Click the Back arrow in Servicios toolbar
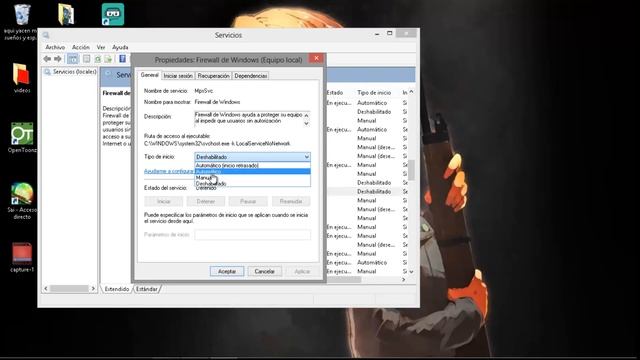 pos(47,59)
